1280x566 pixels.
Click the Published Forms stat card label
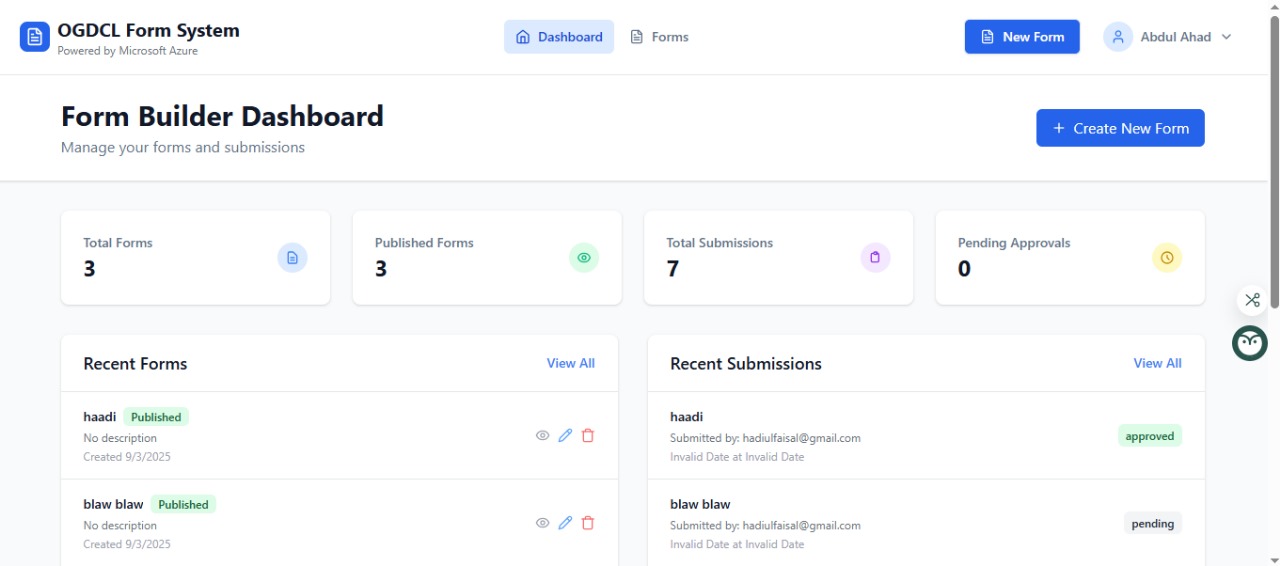424,243
